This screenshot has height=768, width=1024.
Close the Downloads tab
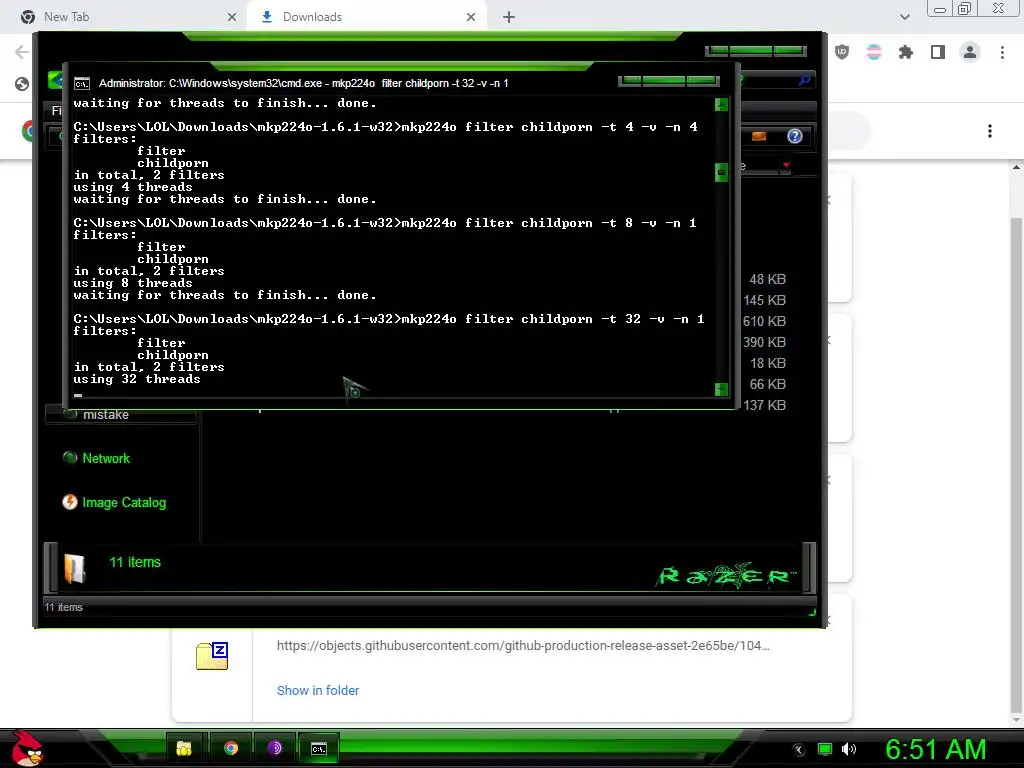471,17
